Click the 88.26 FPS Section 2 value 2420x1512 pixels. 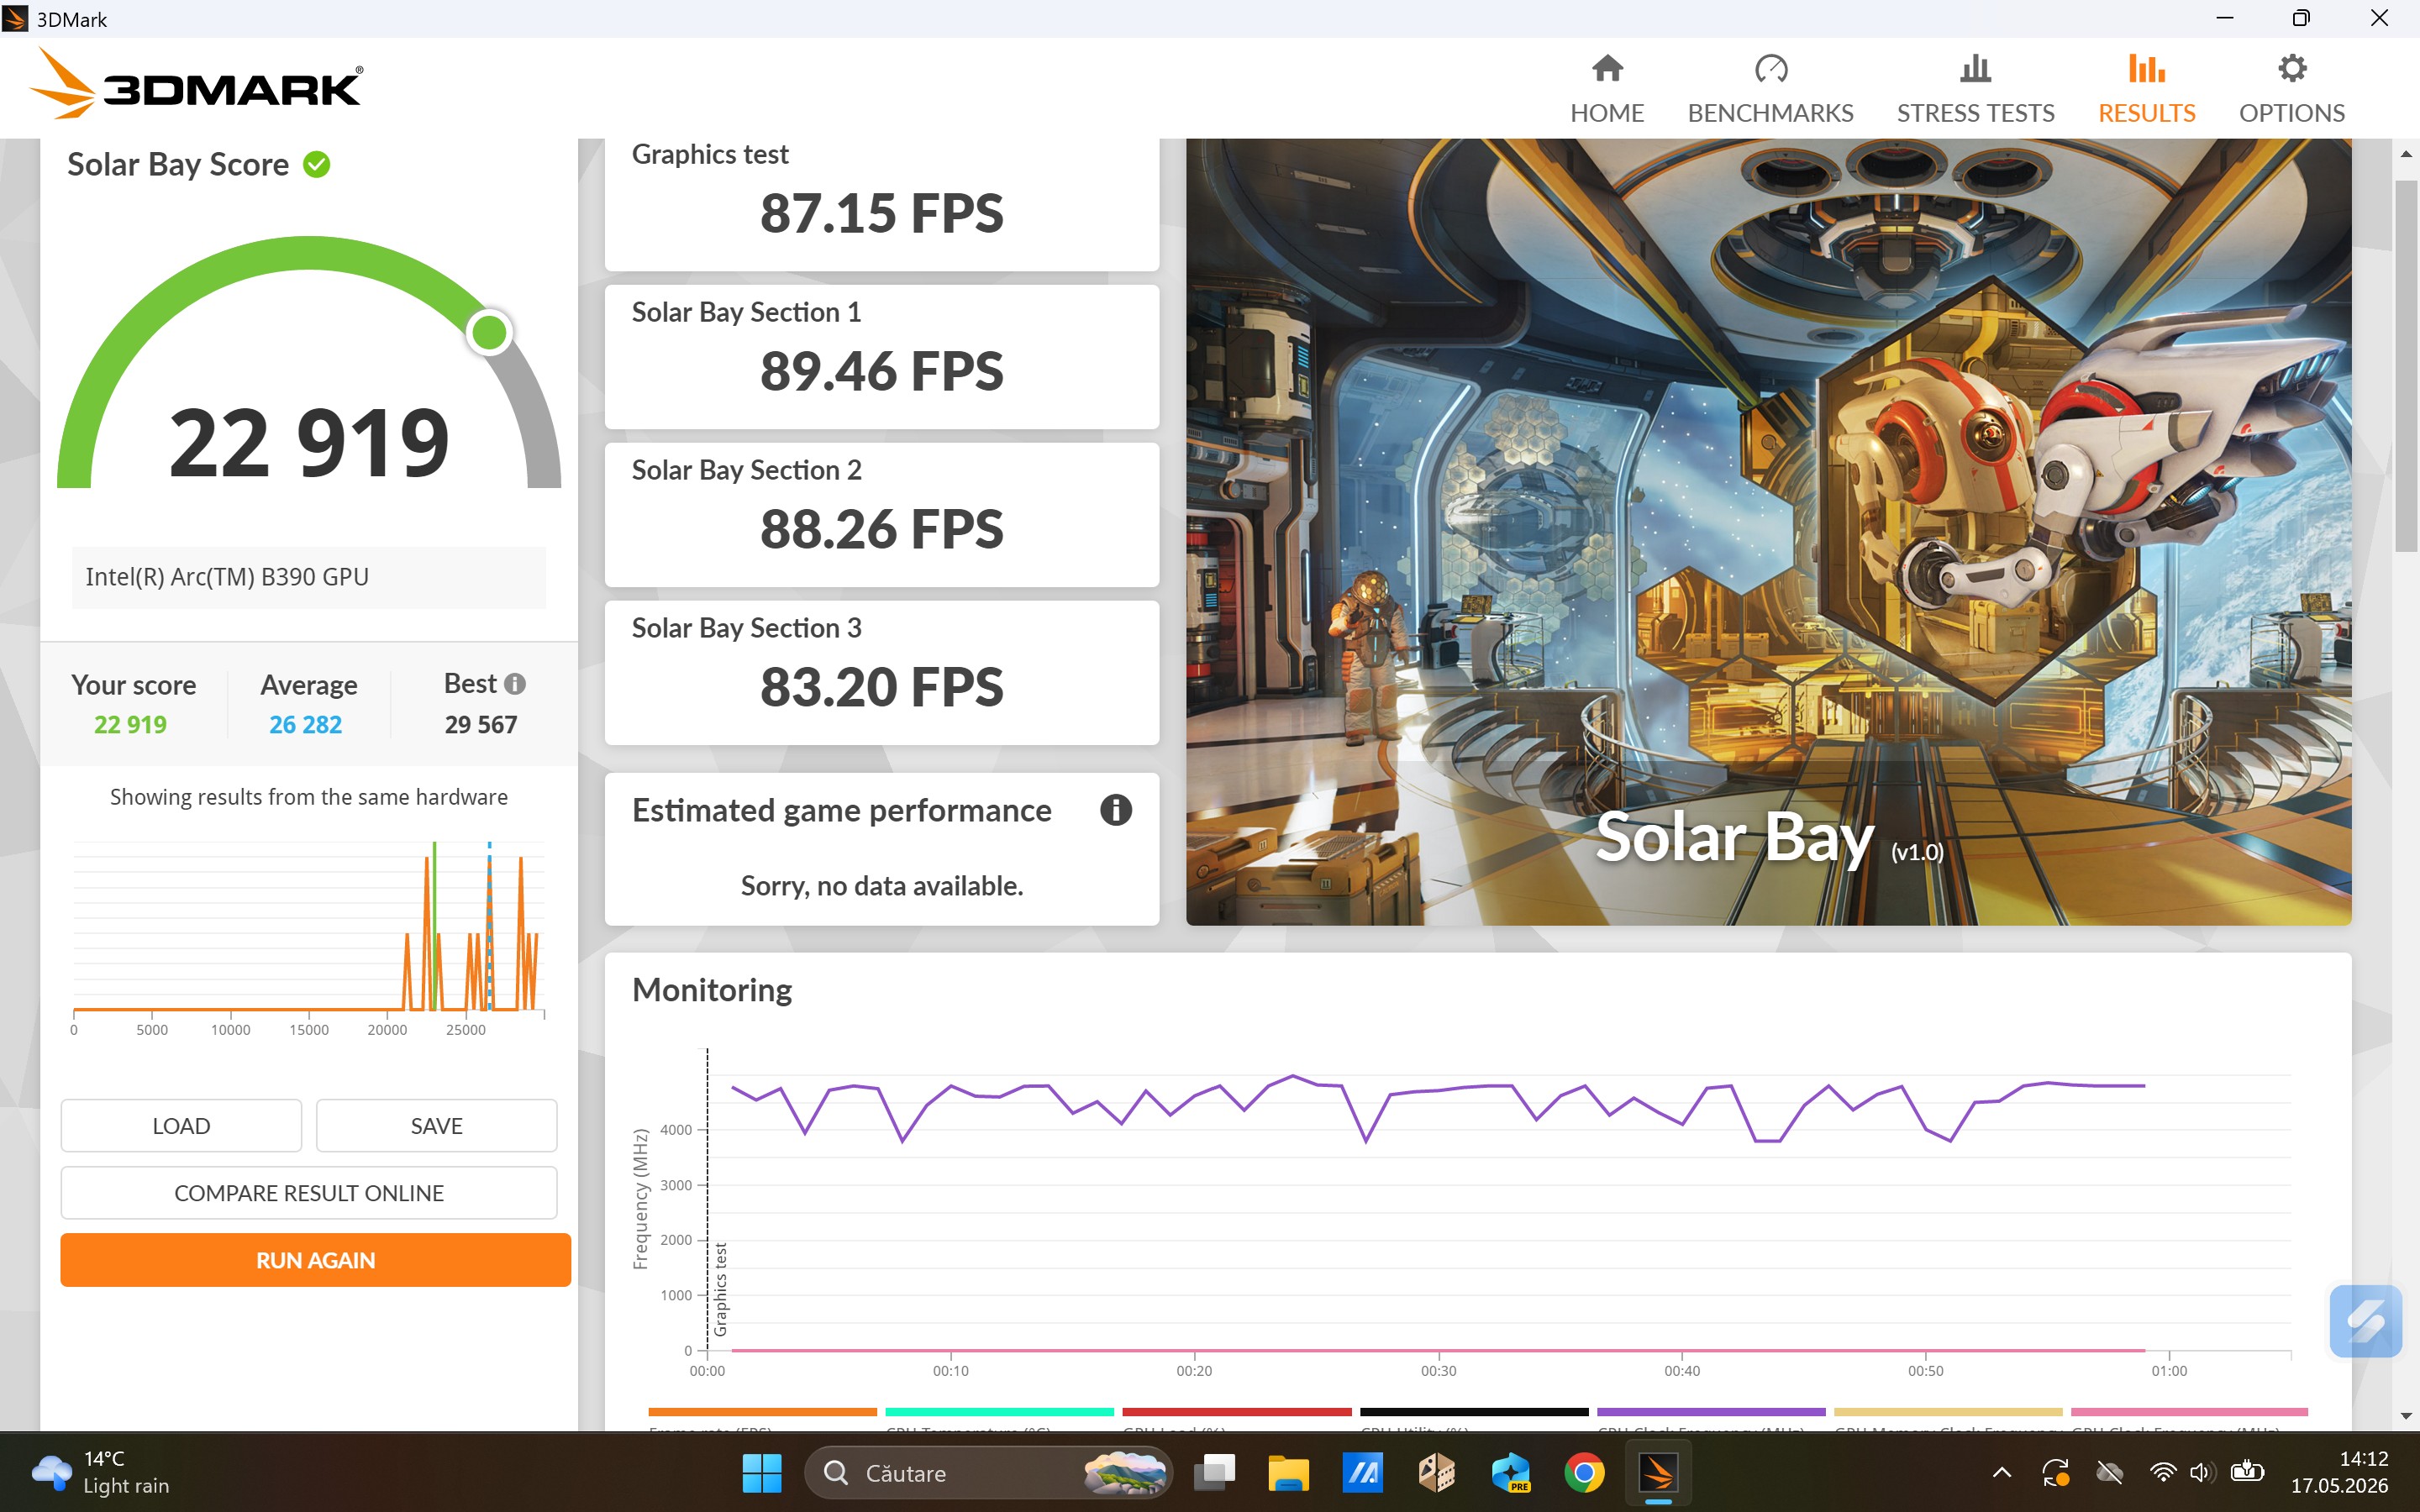(881, 530)
